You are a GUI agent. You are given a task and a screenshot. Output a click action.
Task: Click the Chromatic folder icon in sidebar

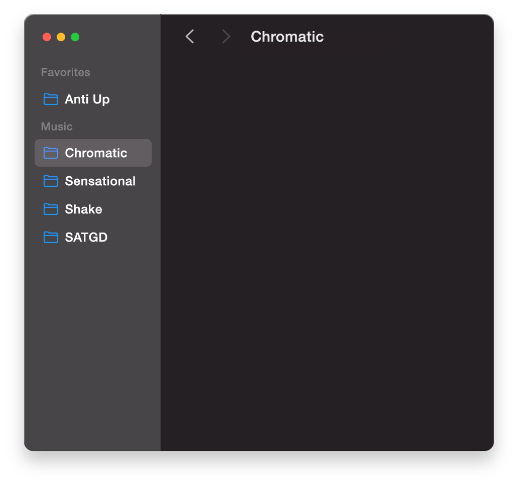(x=51, y=153)
